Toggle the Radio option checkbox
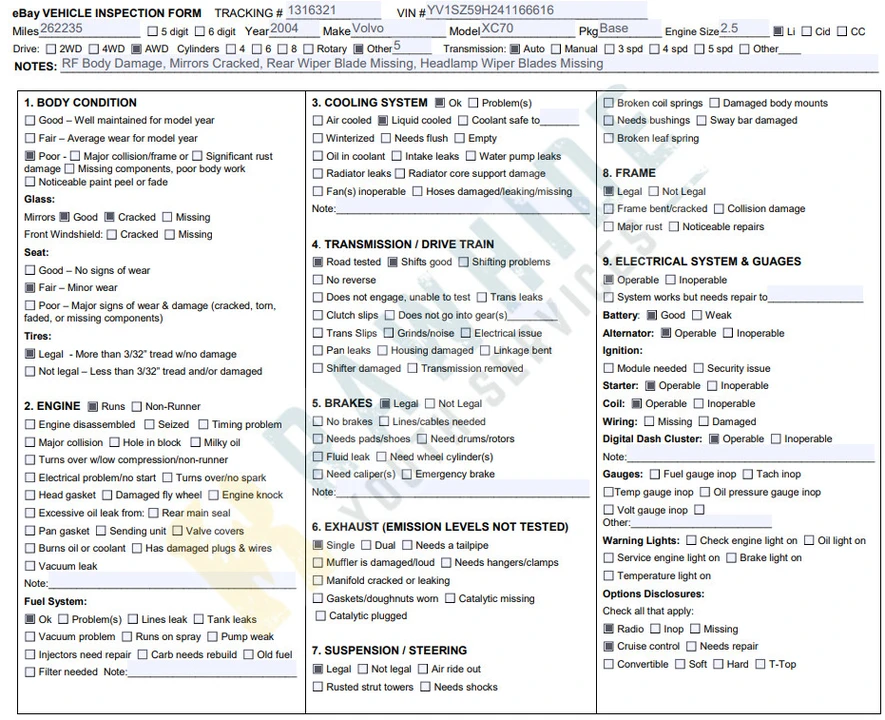 (608, 629)
